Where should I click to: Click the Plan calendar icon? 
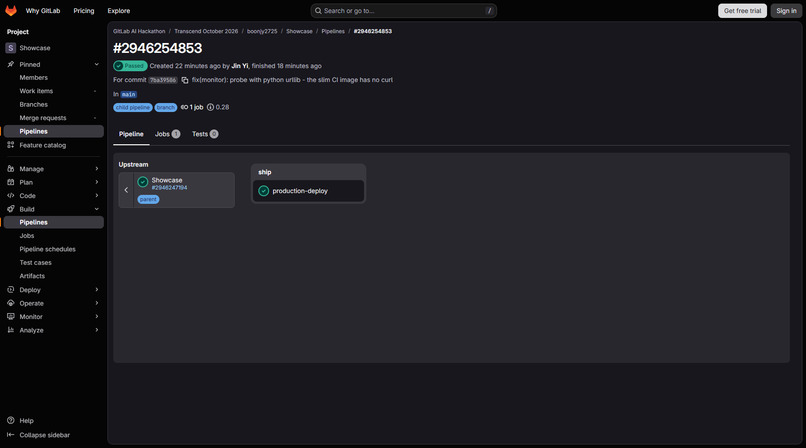tap(10, 182)
